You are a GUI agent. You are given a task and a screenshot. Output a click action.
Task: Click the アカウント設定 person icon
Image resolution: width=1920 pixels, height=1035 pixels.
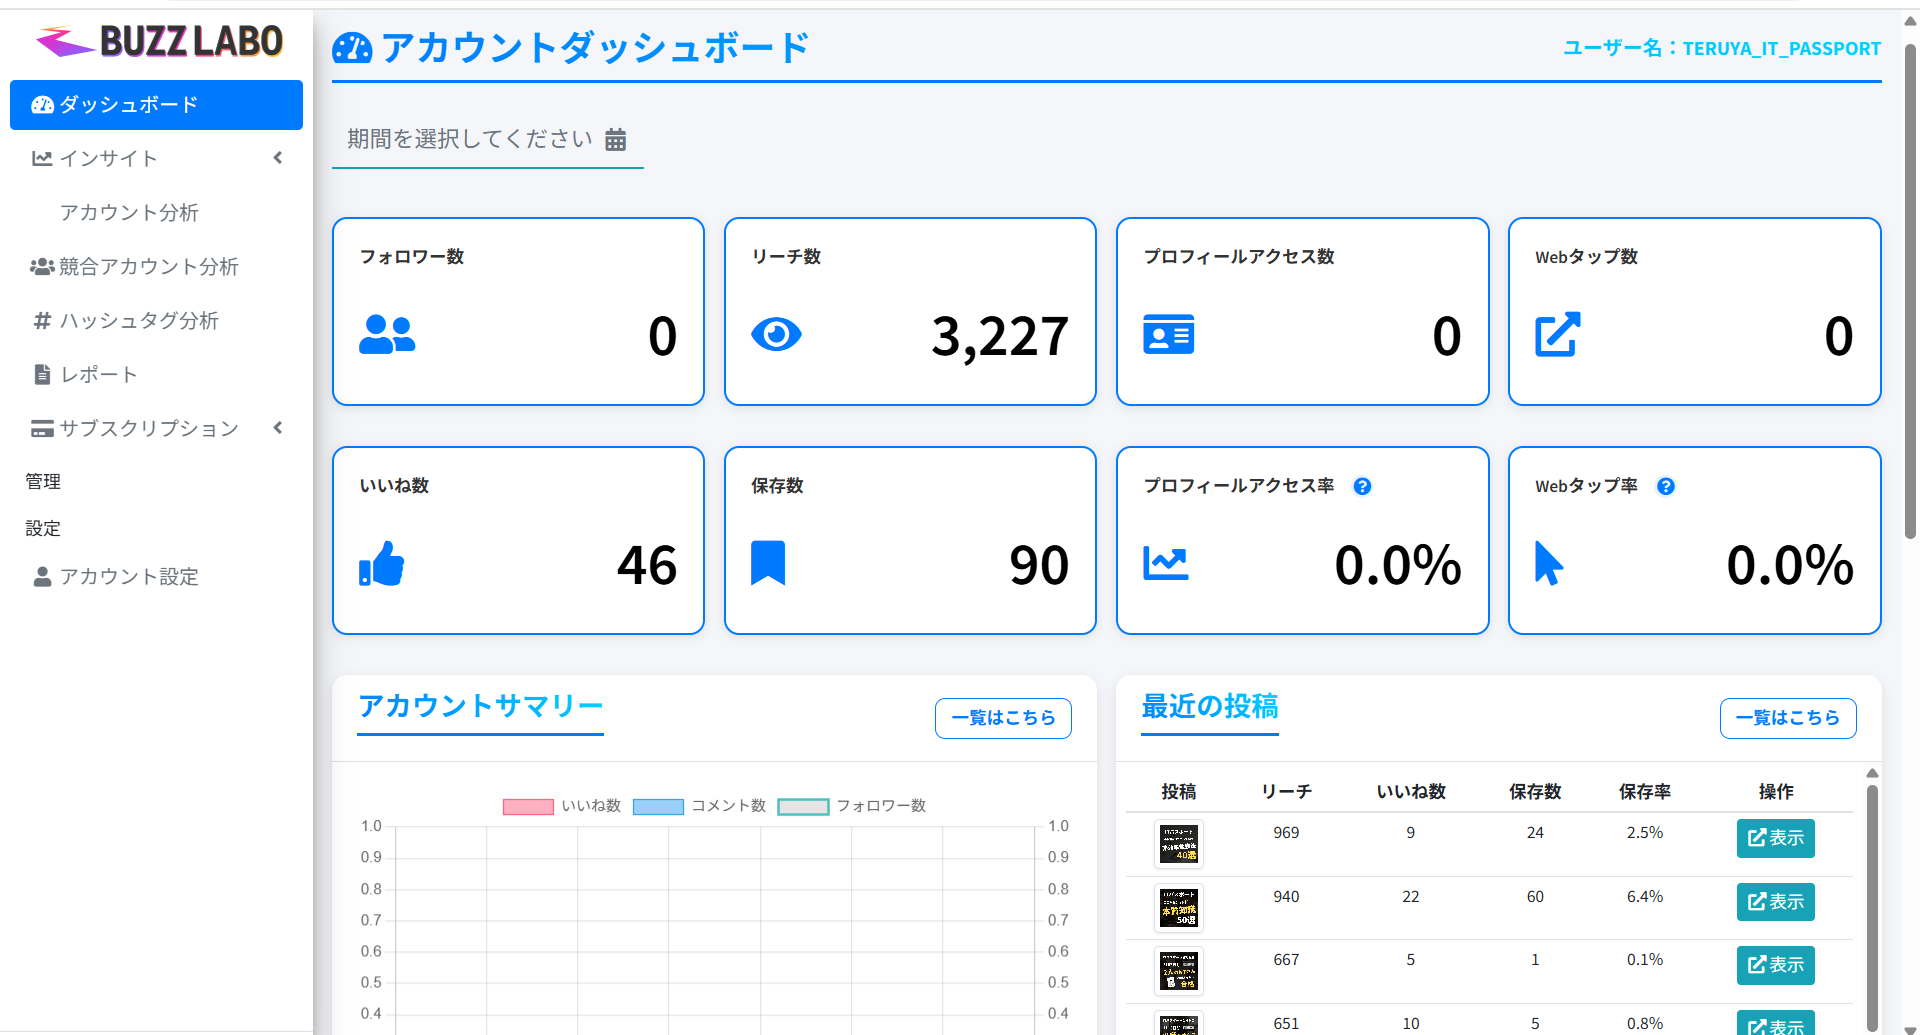41,576
